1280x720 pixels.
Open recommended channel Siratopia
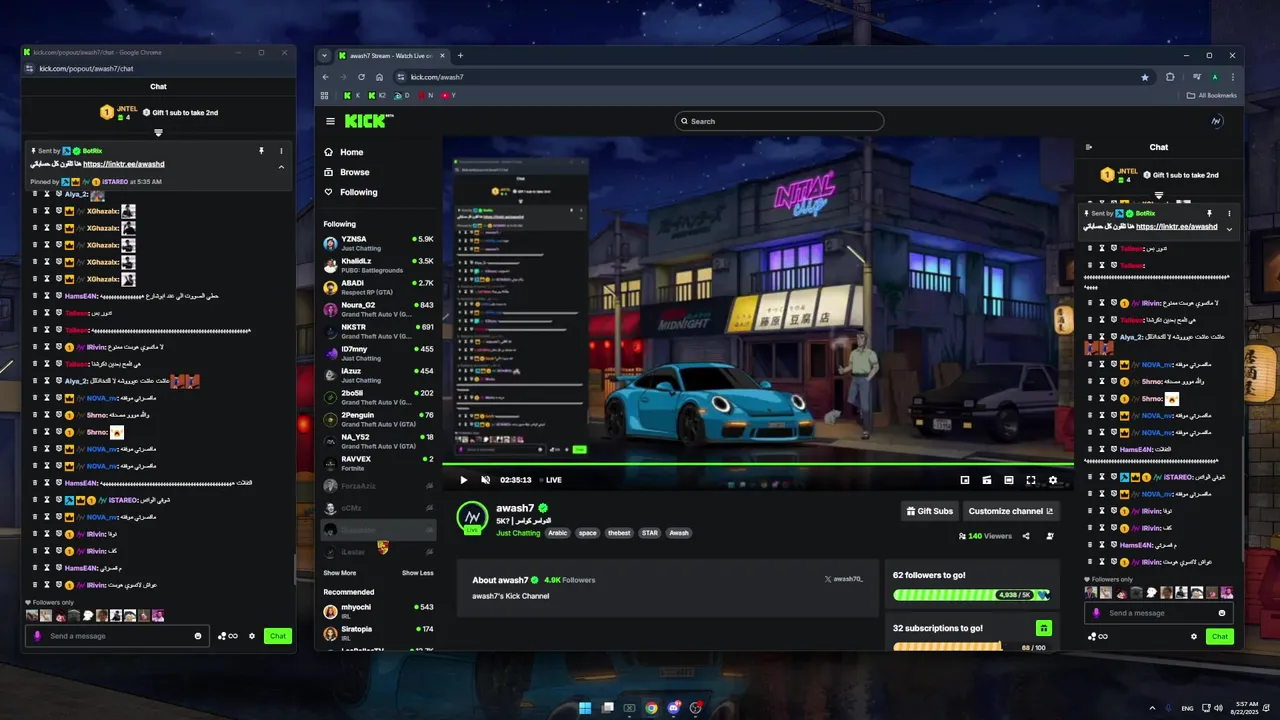[378, 633]
